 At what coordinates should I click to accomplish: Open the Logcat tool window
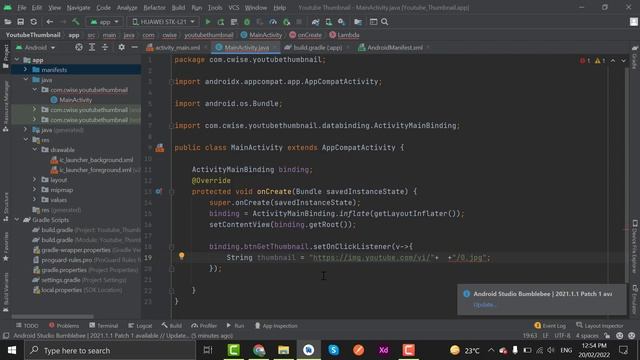click(140, 326)
